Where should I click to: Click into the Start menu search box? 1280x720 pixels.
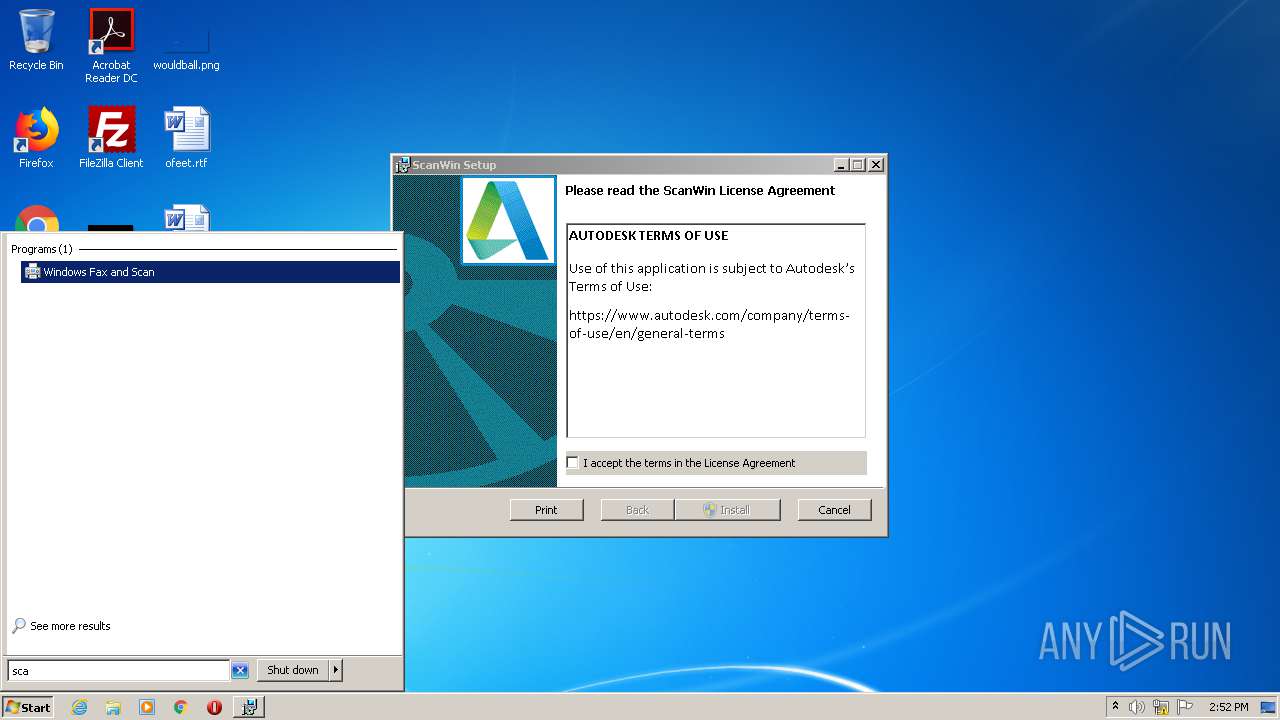pos(118,671)
